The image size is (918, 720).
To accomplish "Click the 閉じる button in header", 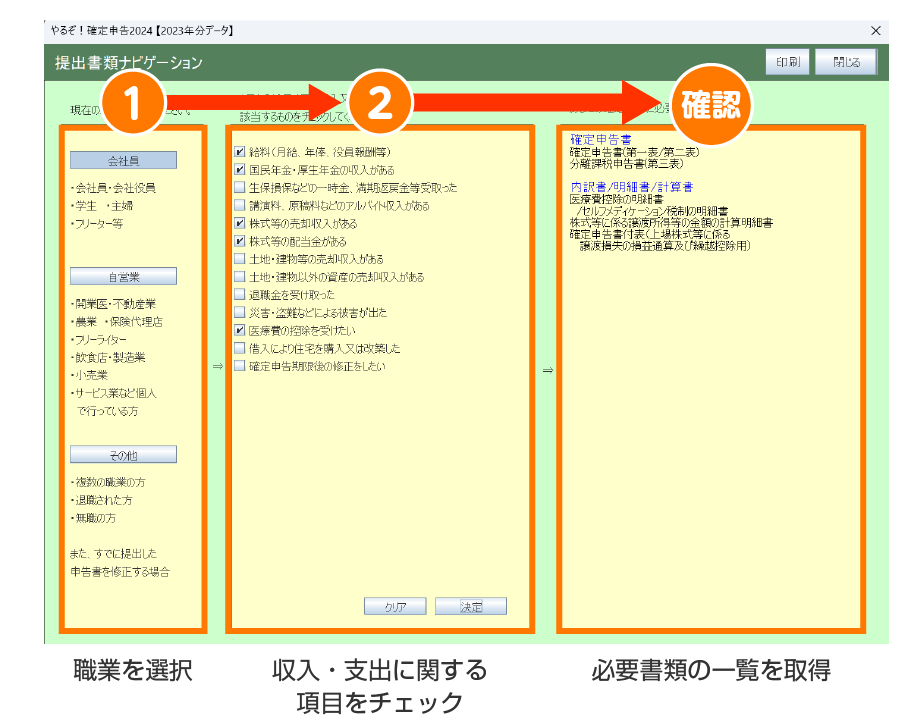I will (x=846, y=62).
